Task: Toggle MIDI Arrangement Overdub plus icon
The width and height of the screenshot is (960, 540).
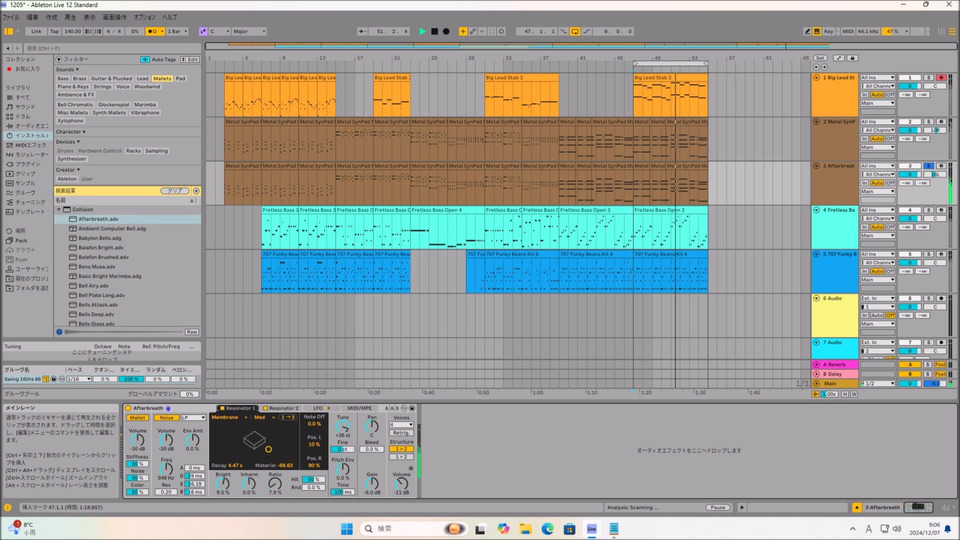Action: [463, 31]
